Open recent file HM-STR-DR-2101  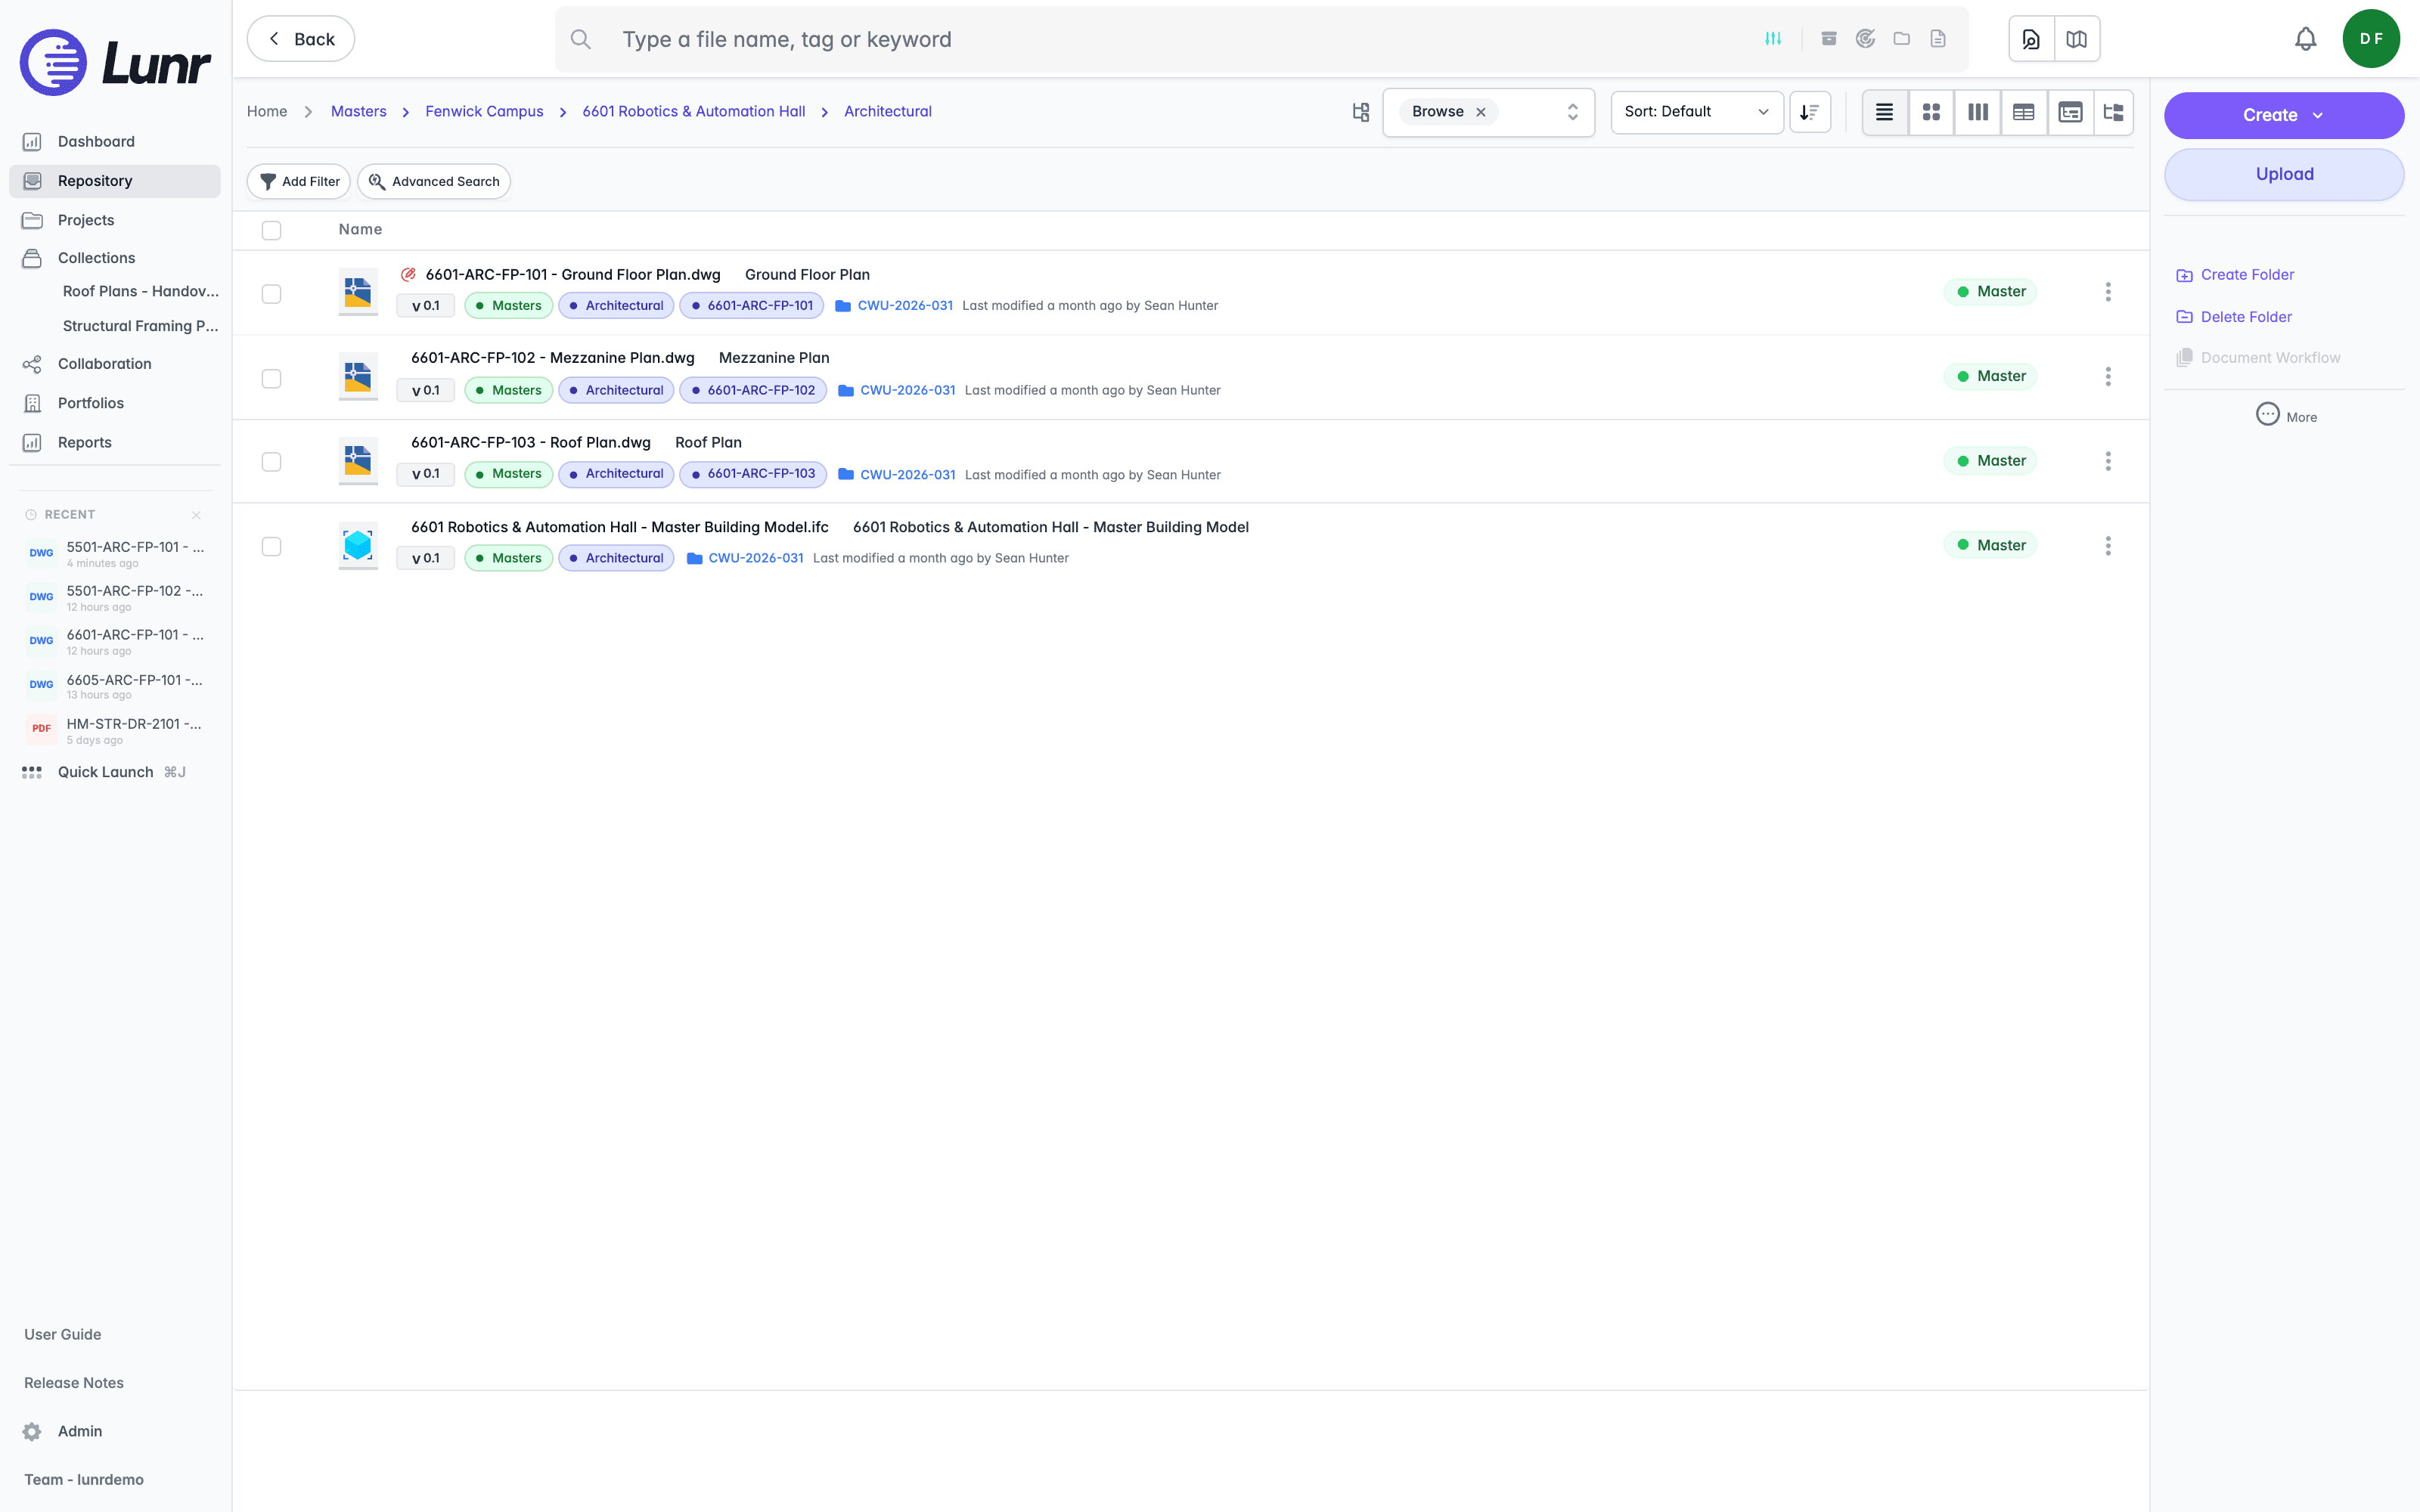coord(115,730)
